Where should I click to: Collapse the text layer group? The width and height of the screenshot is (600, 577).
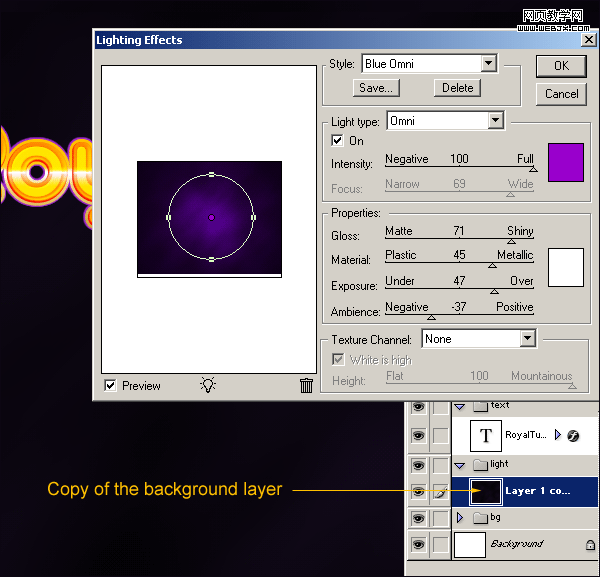pyautogui.click(x=460, y=406)
